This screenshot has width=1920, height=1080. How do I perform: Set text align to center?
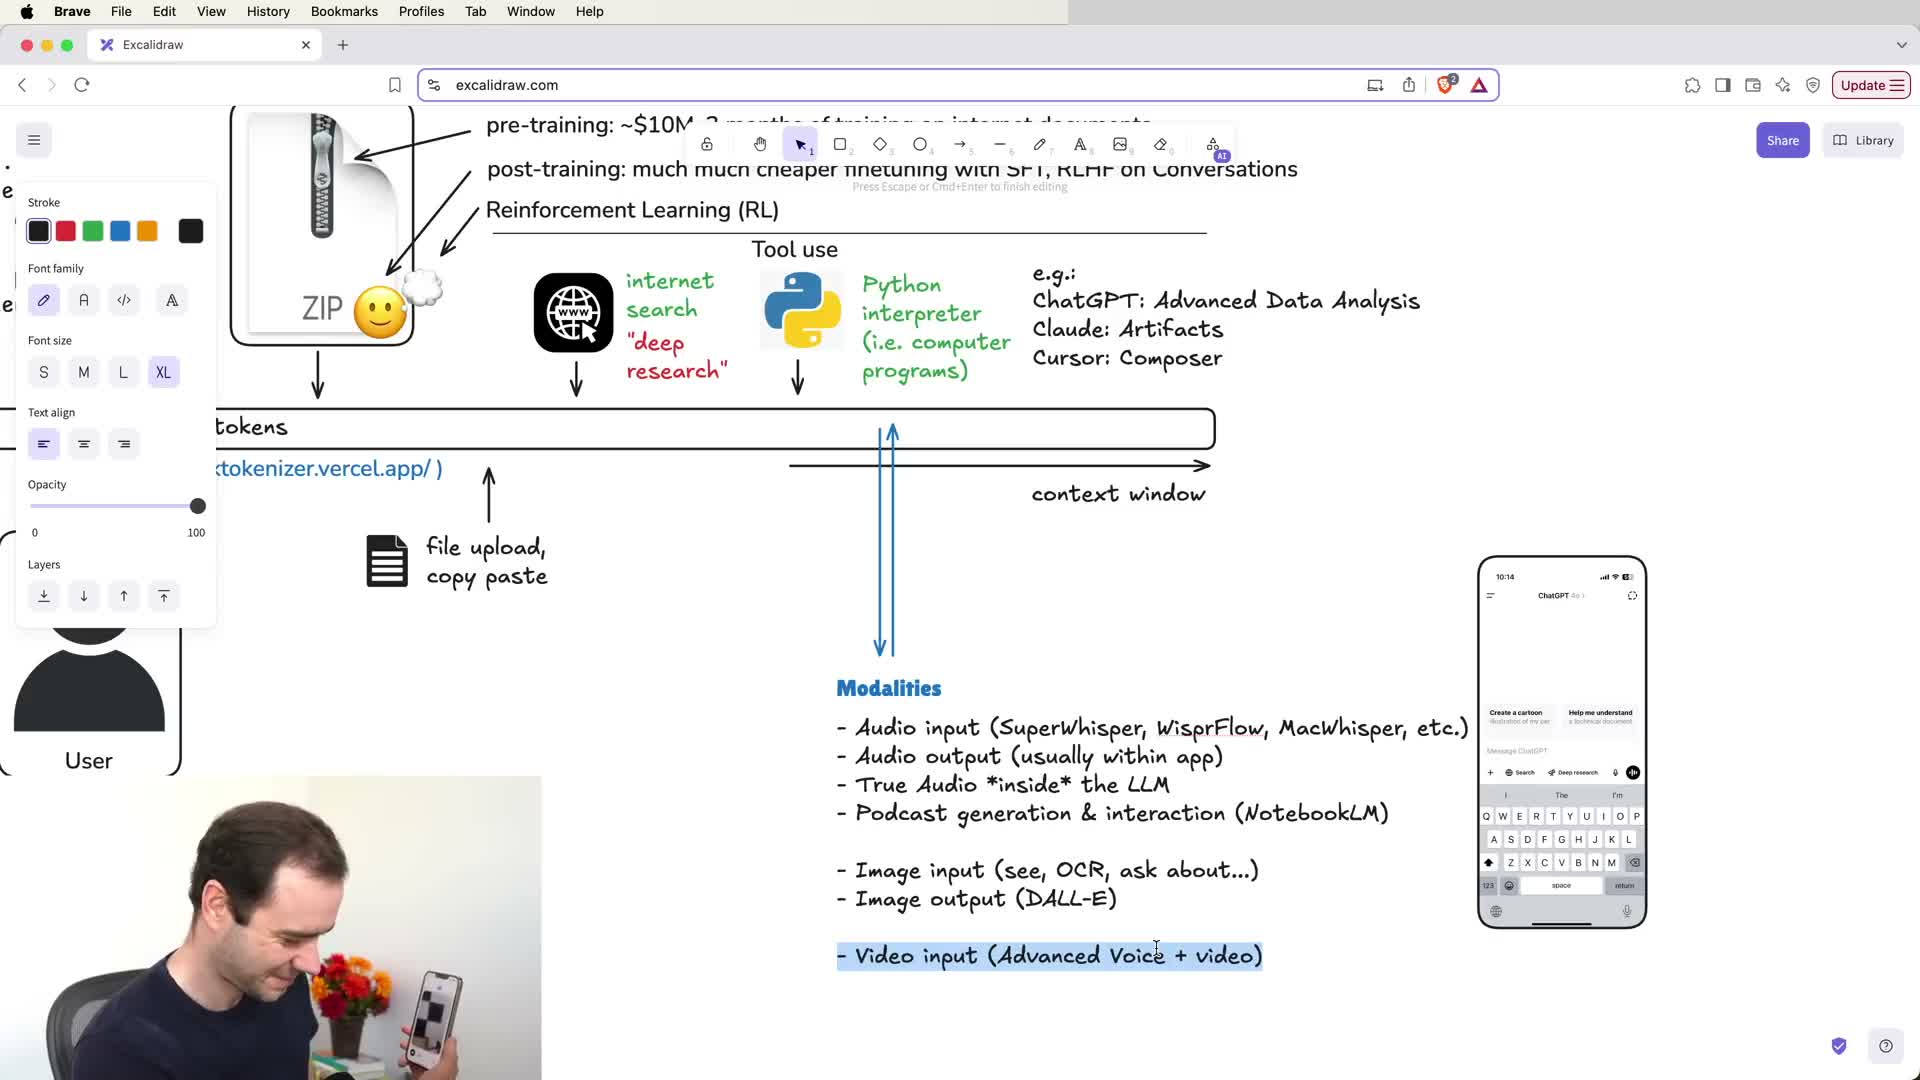[84, 444]
